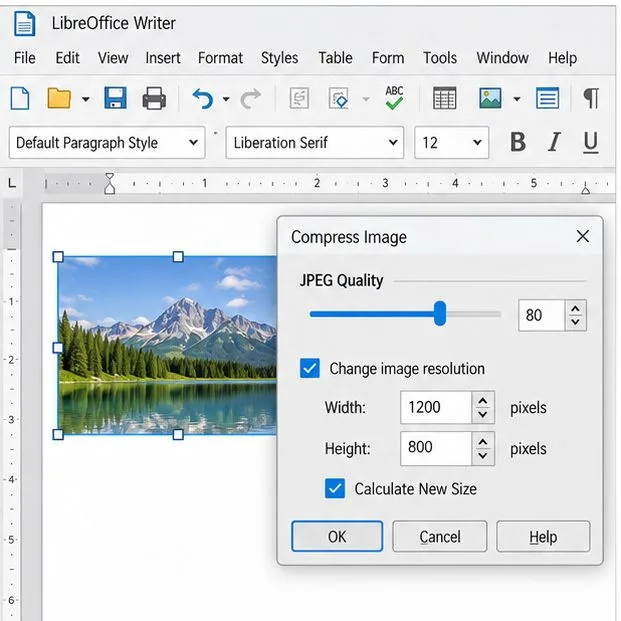Click the New document icon
Screen dimensions: 621x621
pyautogui.click(x=20, y=98)
